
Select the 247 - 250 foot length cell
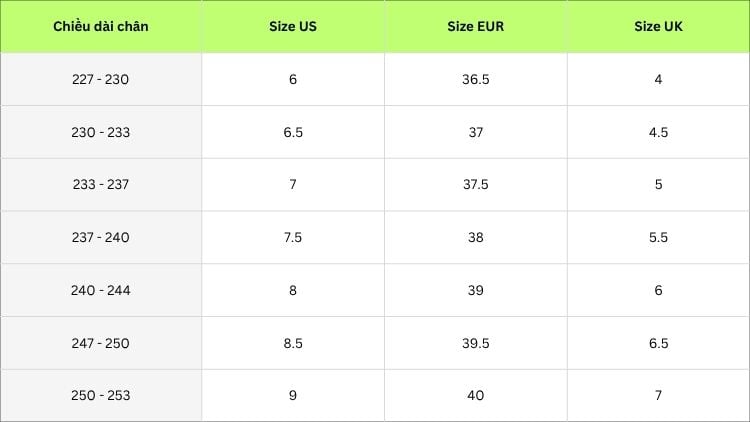pos(101,343)
